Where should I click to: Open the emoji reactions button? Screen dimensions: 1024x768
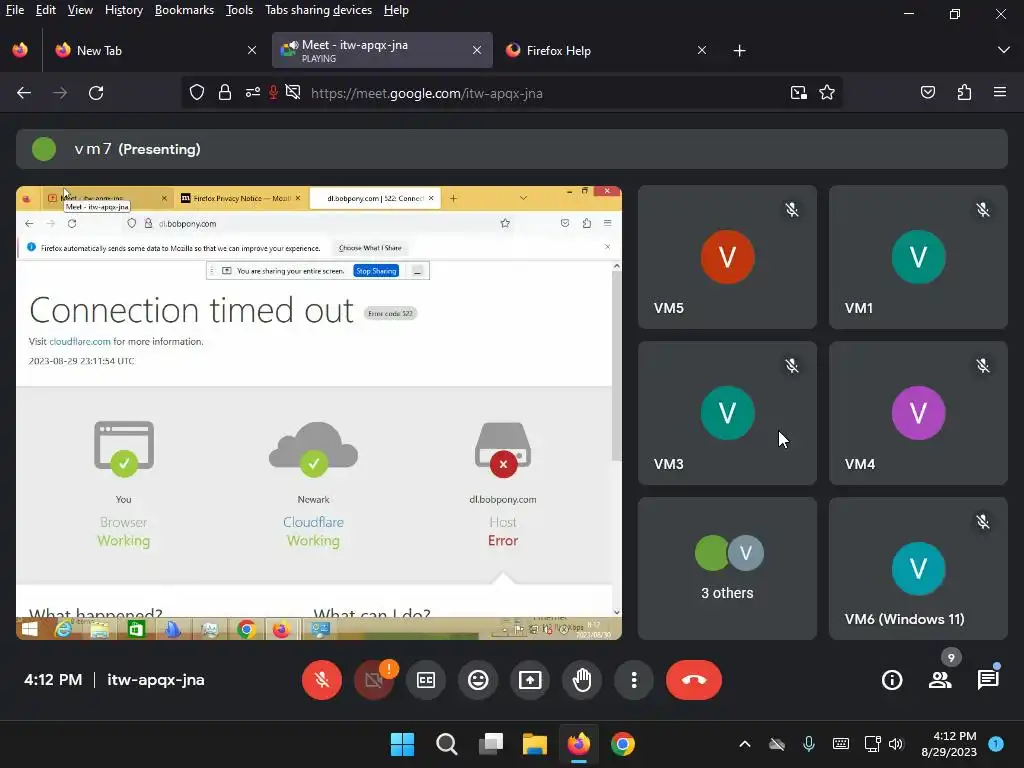(478, 680)
